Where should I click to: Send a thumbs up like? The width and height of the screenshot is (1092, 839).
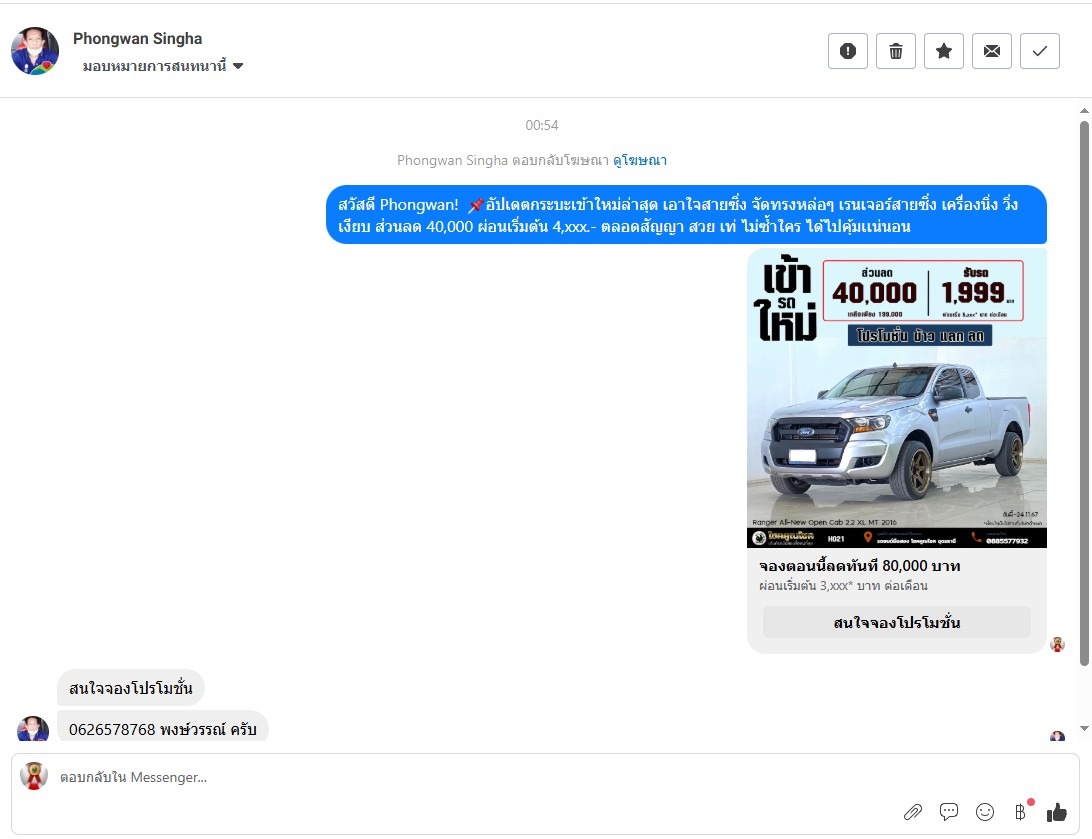[x=1056, y=812]
